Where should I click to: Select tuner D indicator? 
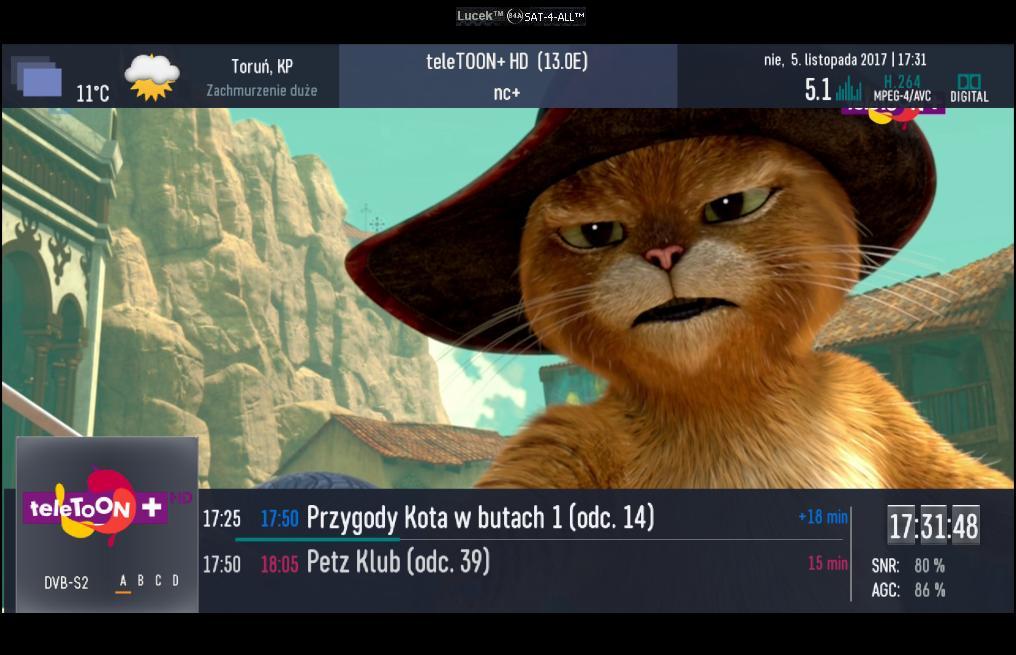[x=176, y=580]
